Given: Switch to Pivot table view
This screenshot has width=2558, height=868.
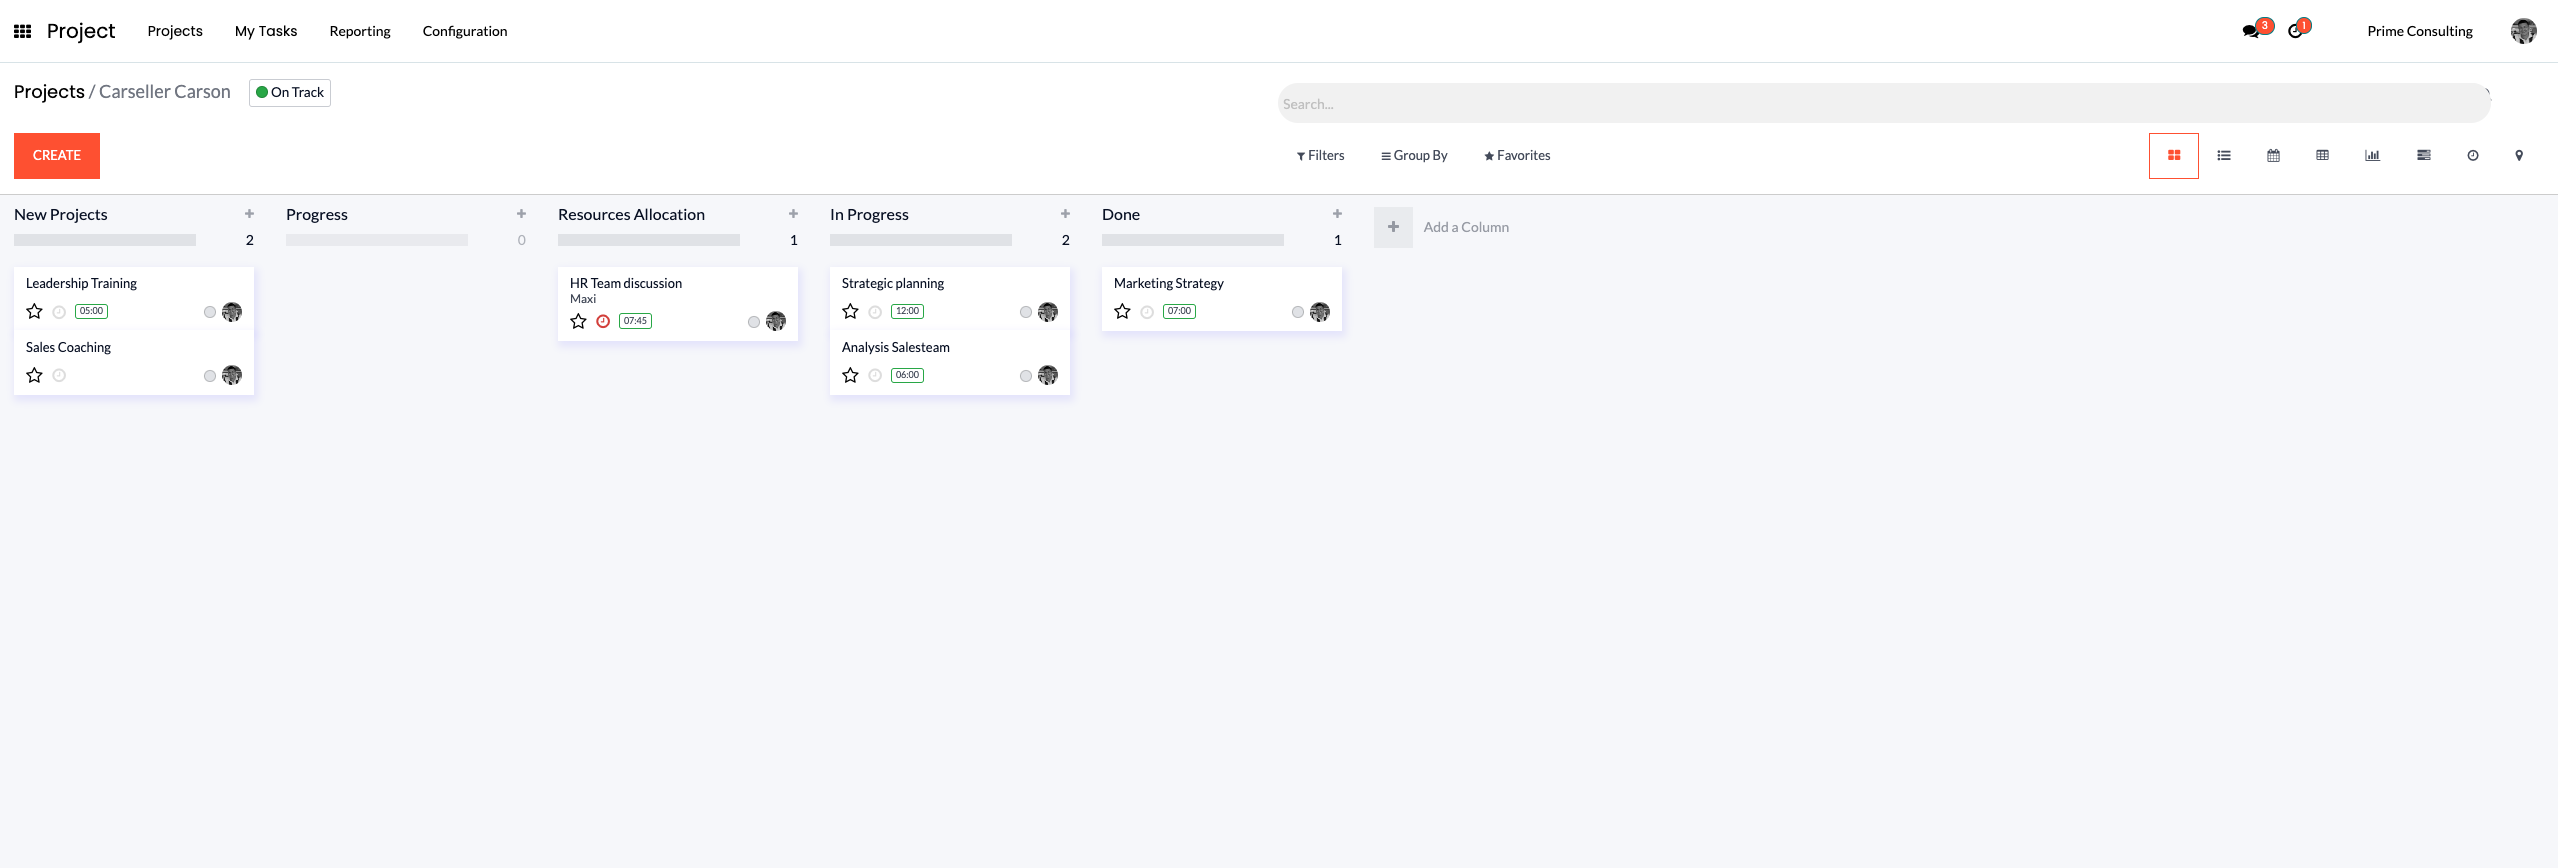Looking at the screenshot, I should [x=2322, y=156].
